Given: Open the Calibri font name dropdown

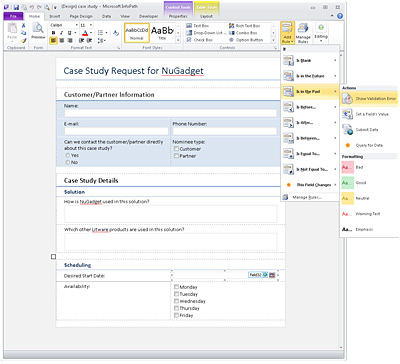Looking at the screenshot, I should tap(77, 25).
